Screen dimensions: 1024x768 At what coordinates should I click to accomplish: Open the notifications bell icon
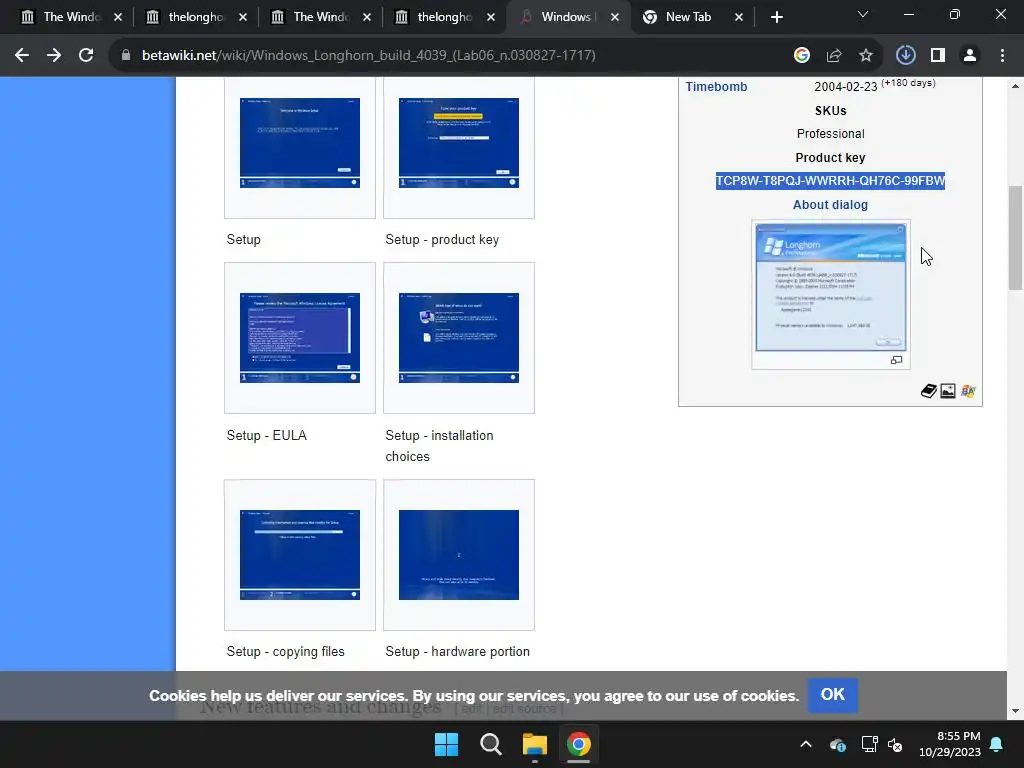997,744
